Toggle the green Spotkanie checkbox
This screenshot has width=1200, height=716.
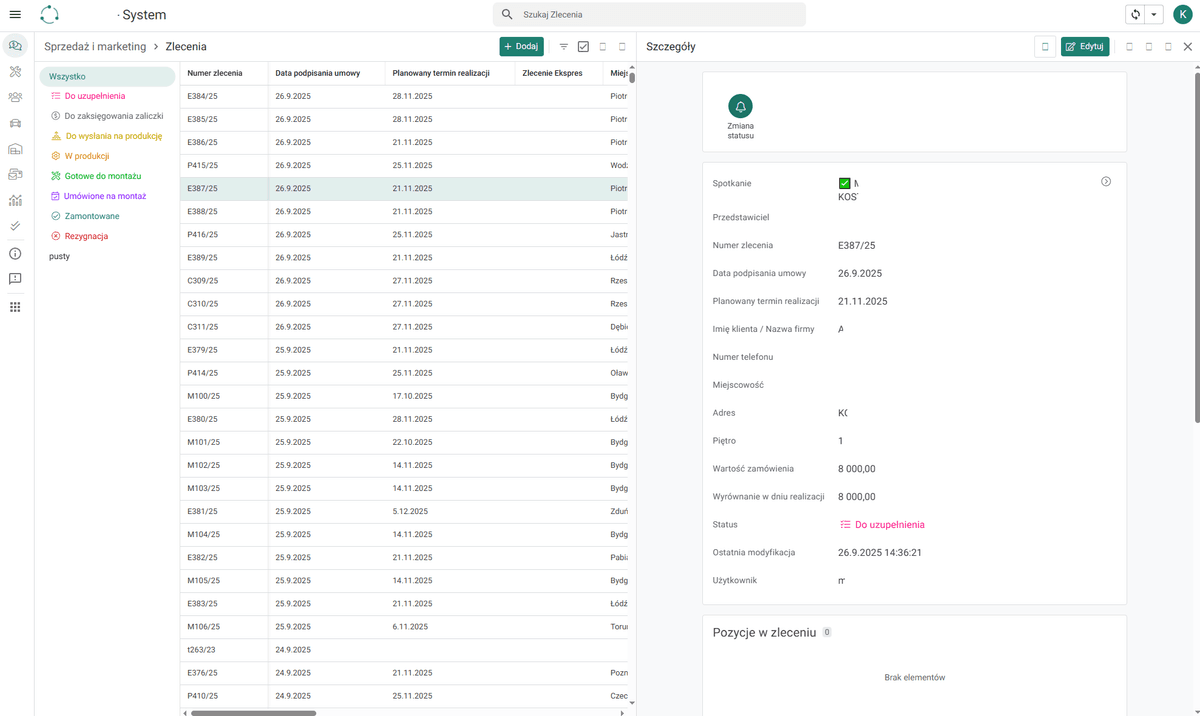click(844, 184)
